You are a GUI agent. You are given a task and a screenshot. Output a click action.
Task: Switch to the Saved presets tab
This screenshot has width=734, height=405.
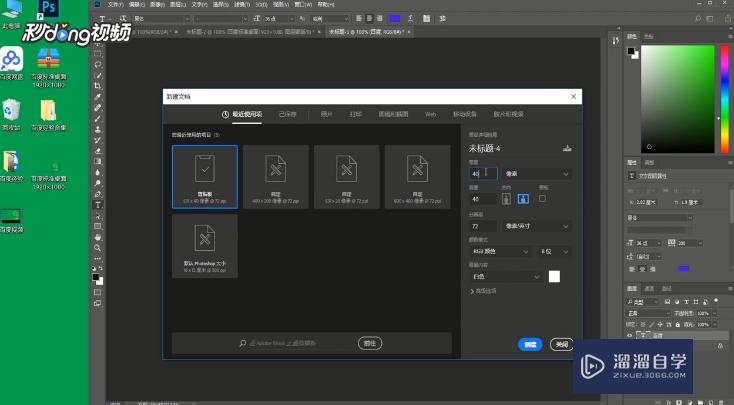[x=288, y=115]
